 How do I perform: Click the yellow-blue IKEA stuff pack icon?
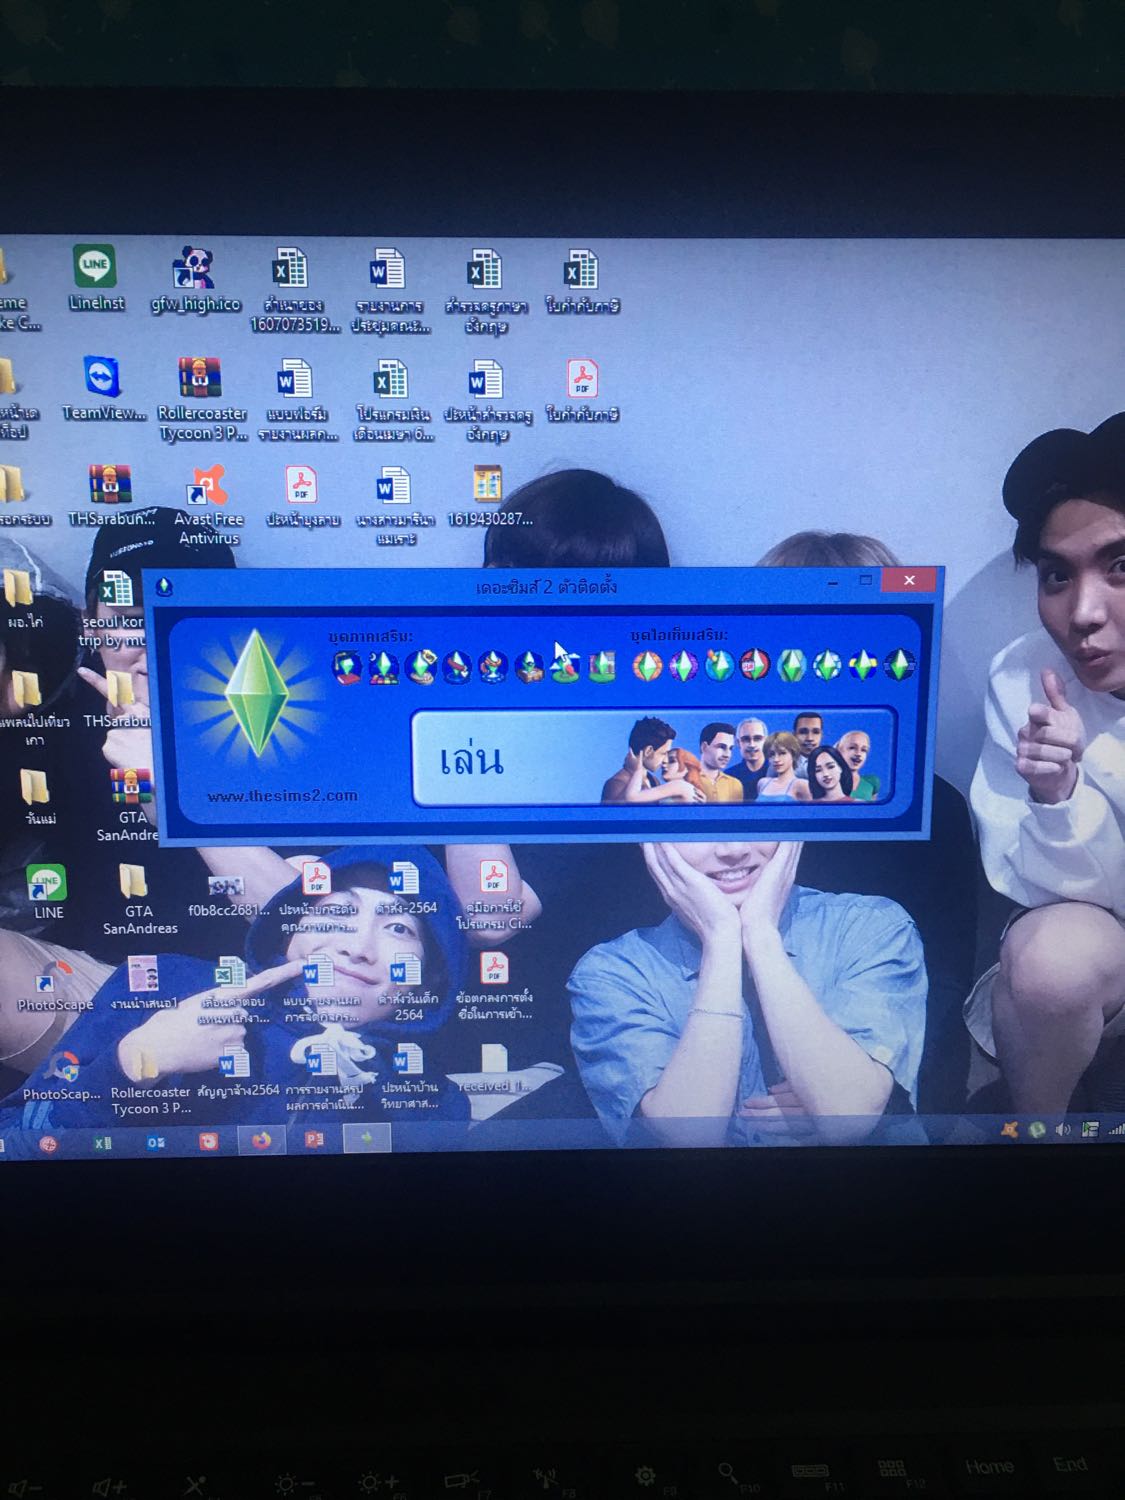click(863, 665)
